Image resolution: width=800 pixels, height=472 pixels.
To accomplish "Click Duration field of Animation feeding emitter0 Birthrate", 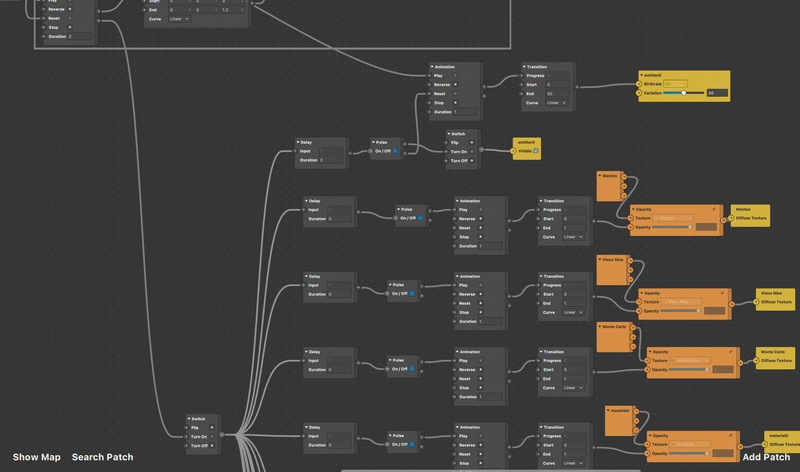I will [x=465, y=112].
